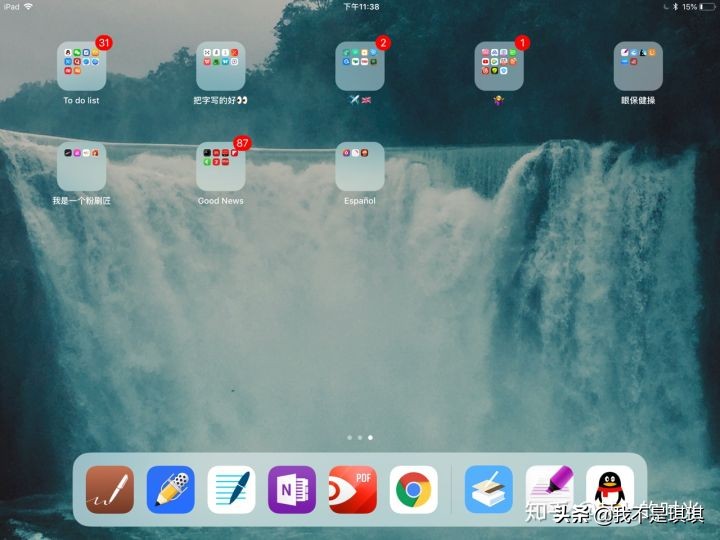Select the third active page dot
Screen dimensions: 720x540
370,438
